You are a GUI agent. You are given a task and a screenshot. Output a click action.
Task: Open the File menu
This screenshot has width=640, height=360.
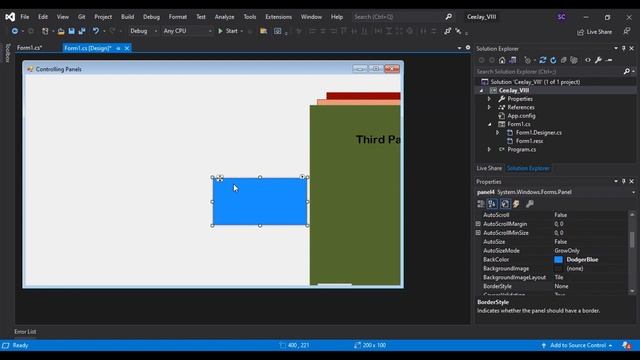coord(24,17)
